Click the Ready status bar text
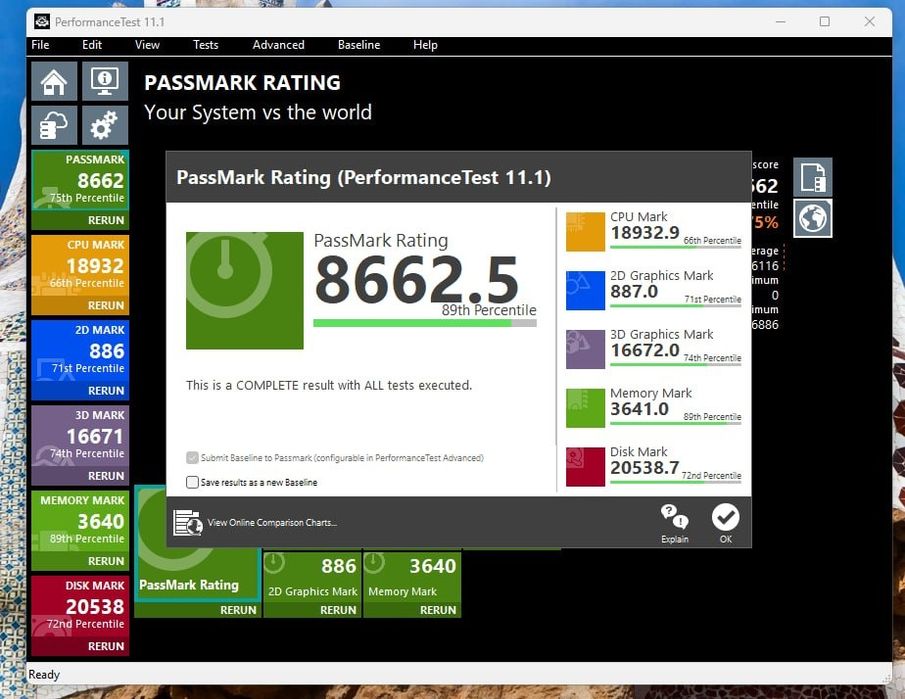905x699 pixels. [x=44, y=674]
